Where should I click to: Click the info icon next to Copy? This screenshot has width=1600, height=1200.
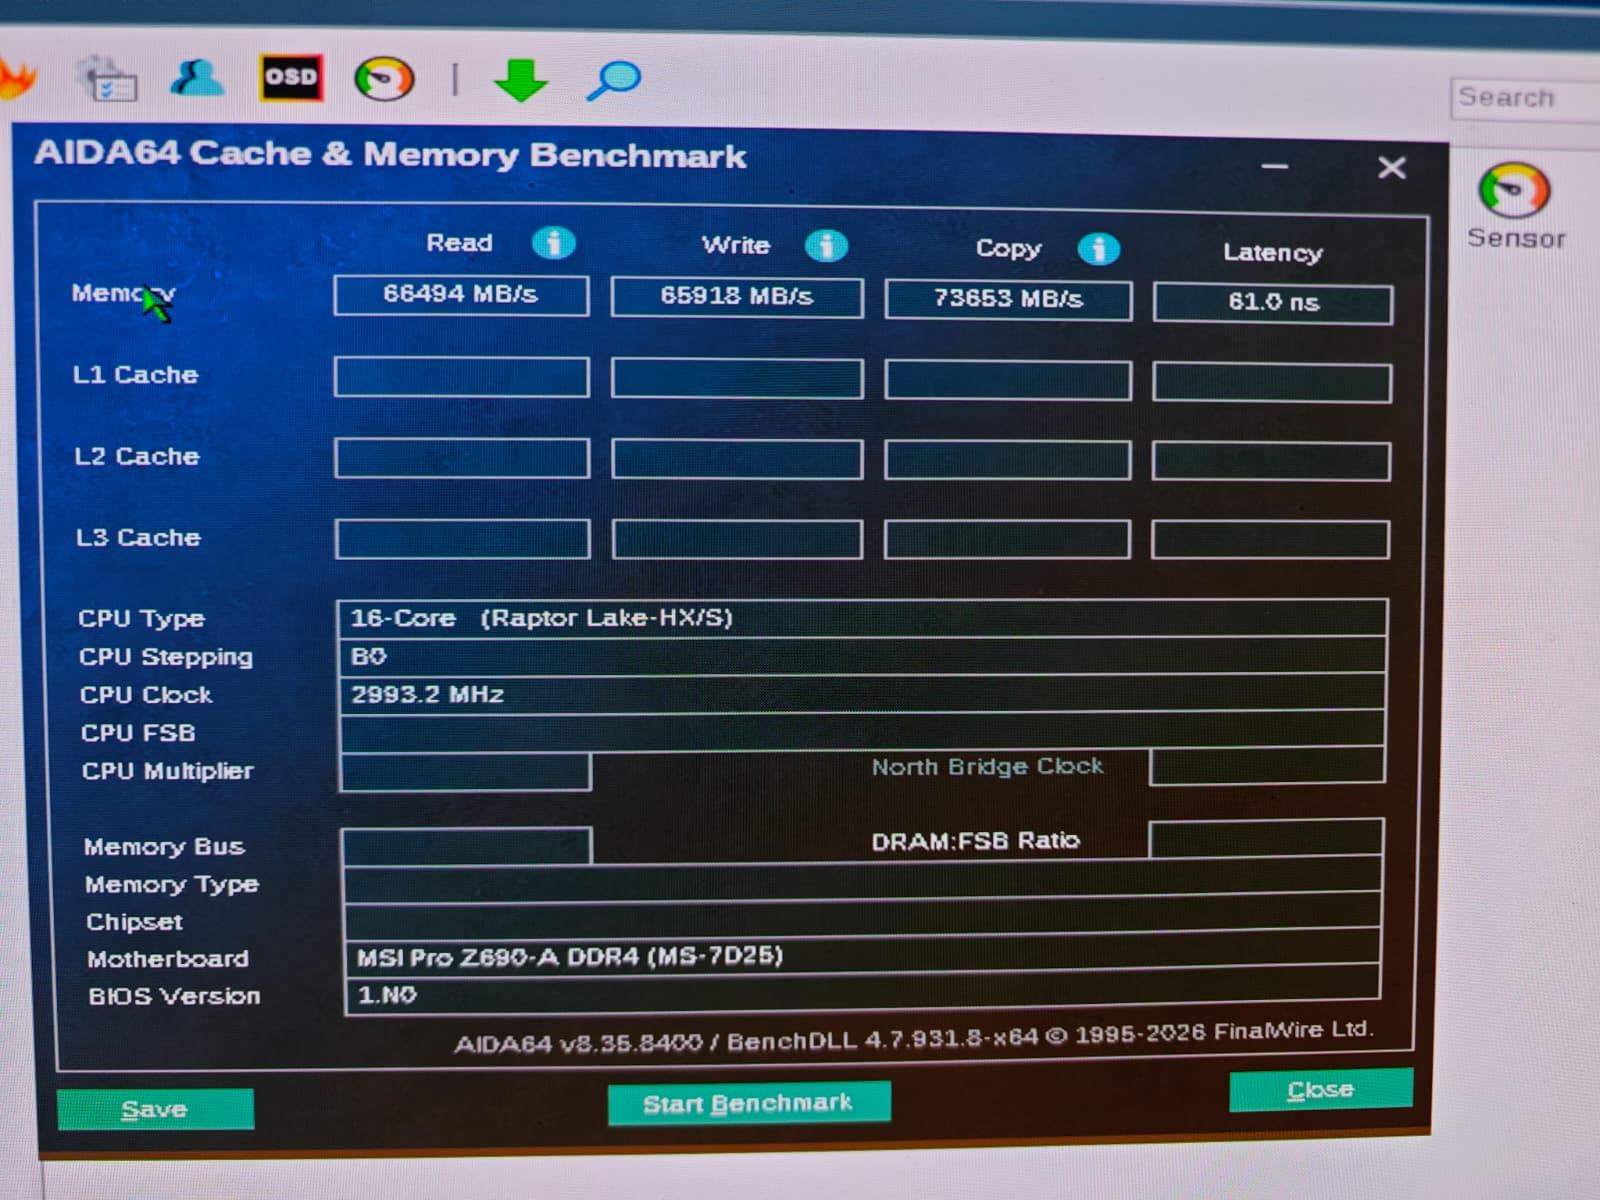(1098, 249)
